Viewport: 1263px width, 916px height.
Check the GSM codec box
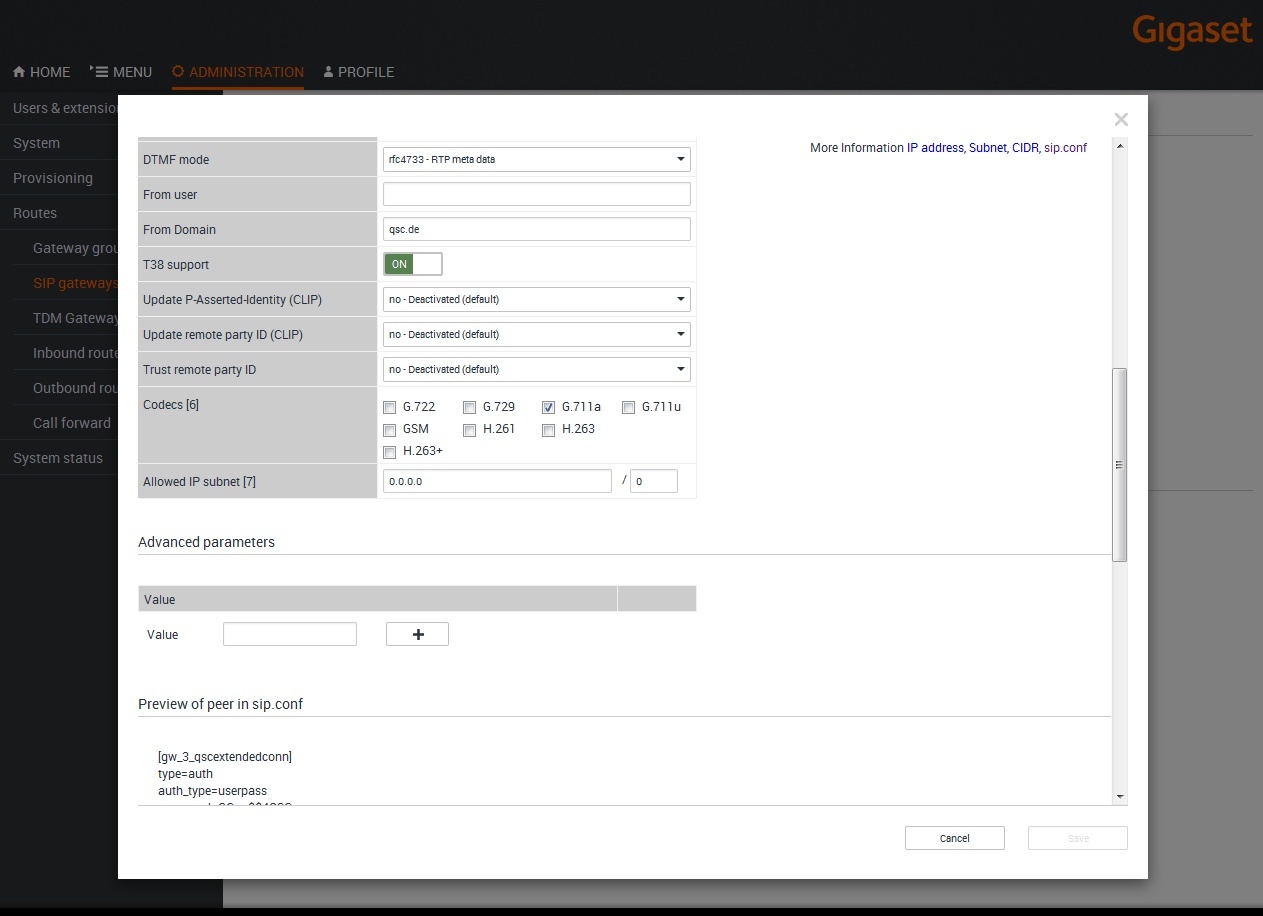coord(390,430)
